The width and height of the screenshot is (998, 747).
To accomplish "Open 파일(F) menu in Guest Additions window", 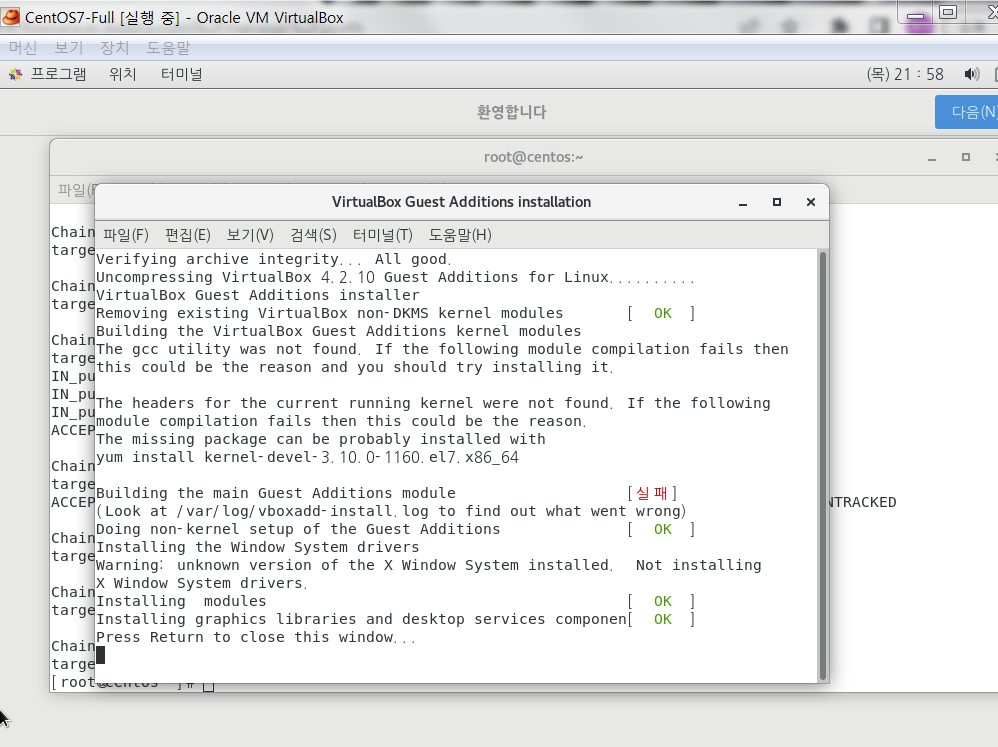I will pos(126,235).
